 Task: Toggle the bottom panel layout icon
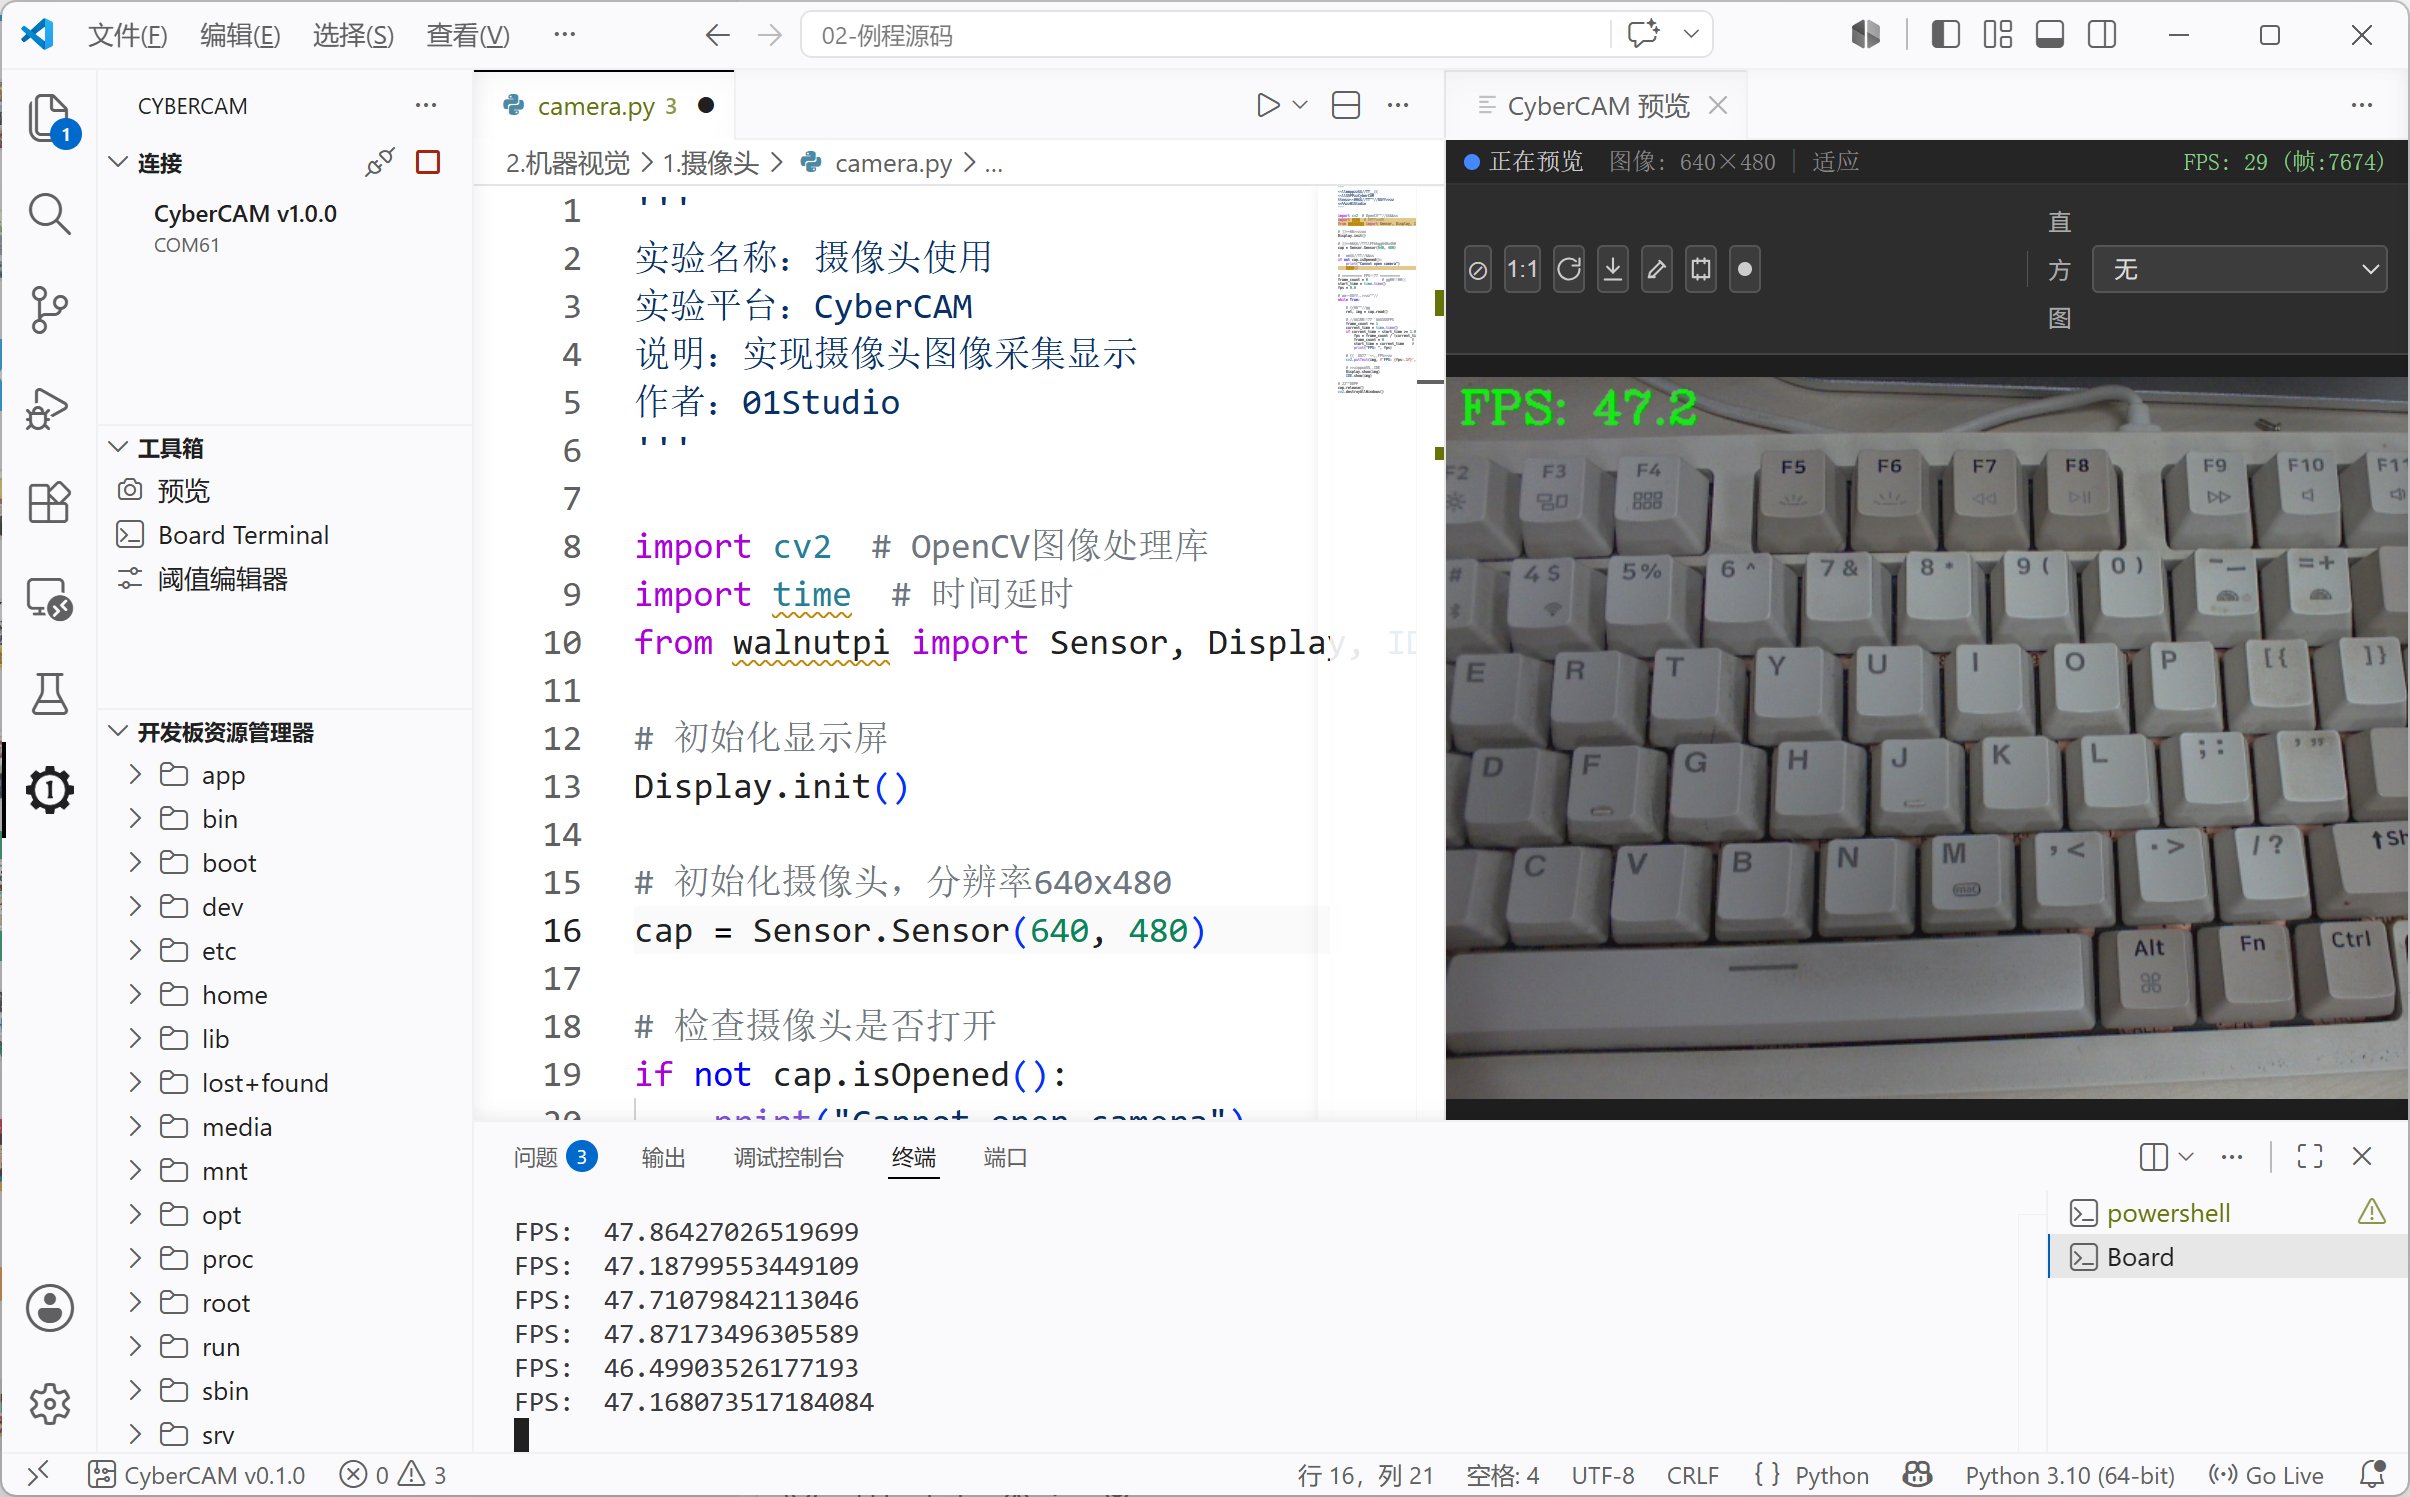coord(2049,35)
